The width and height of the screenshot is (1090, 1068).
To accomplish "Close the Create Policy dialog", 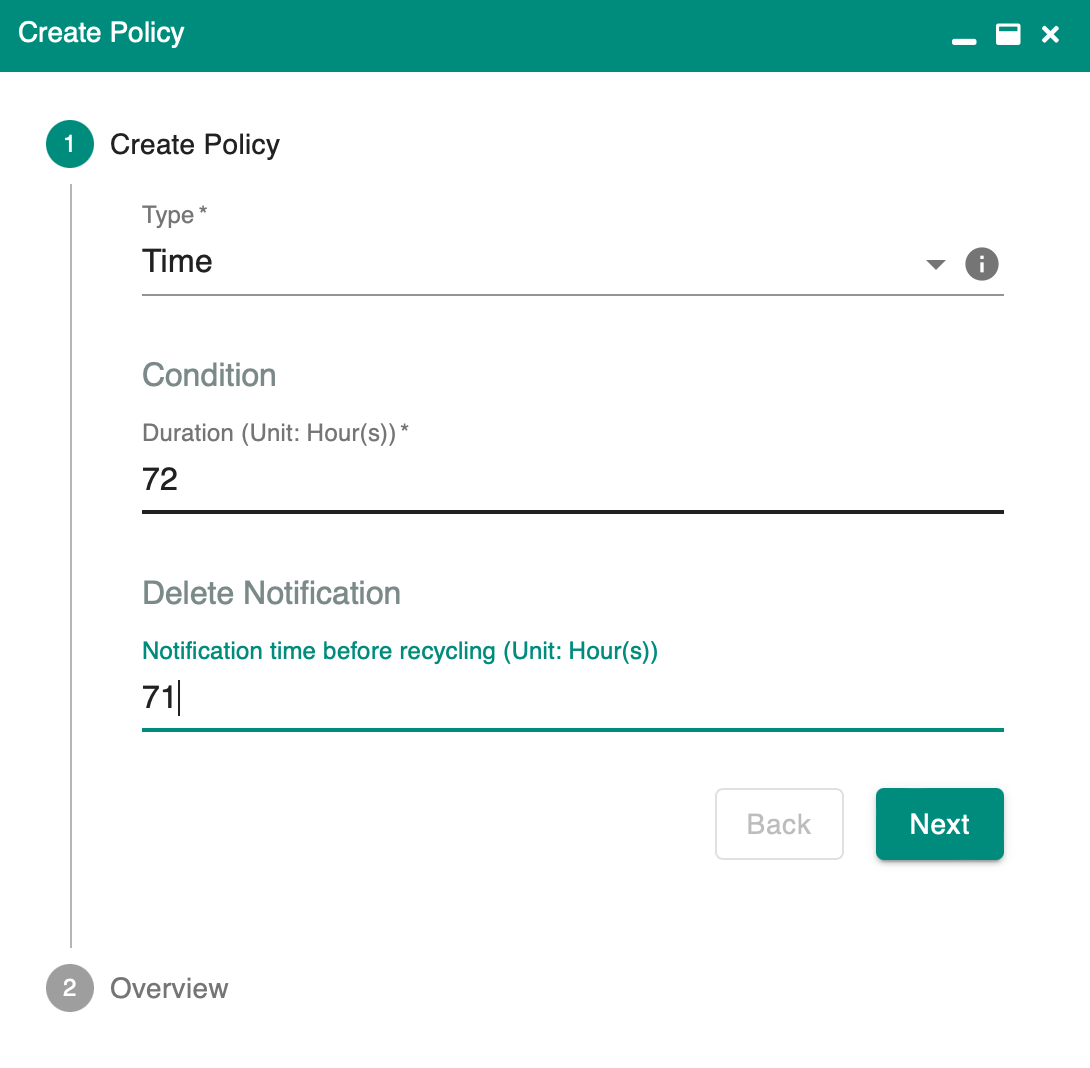I will 1050,34.
